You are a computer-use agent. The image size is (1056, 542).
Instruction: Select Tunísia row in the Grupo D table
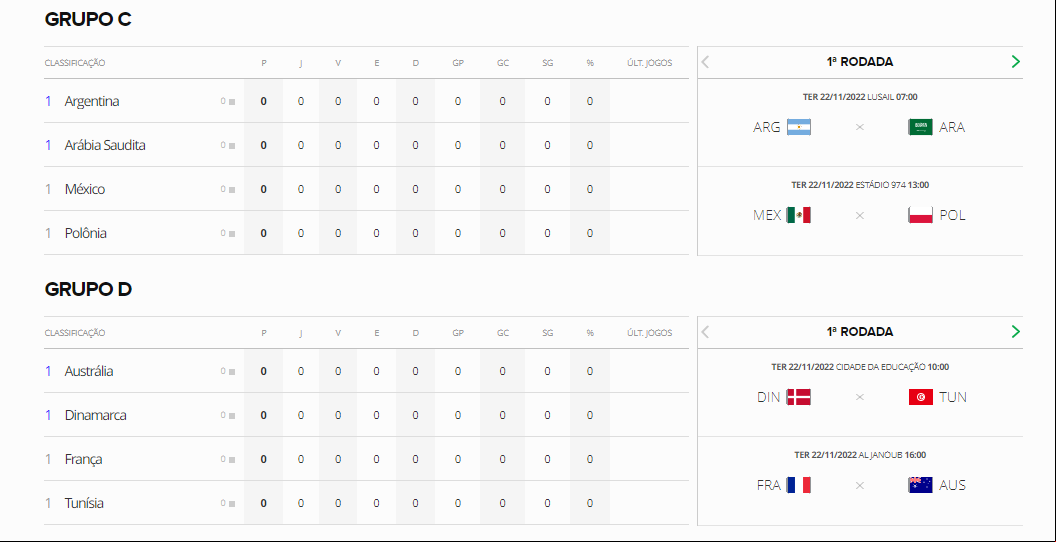[x=366, y=503]
